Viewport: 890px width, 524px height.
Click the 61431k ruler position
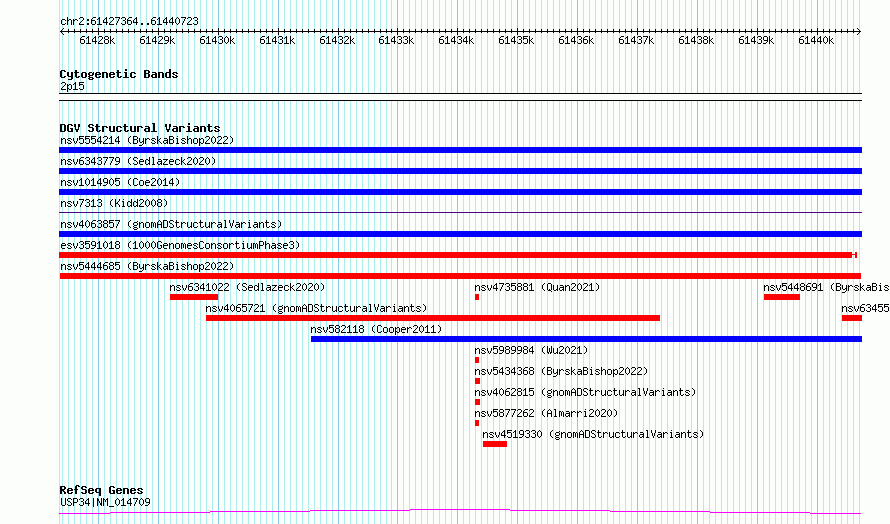coord(277,40)
